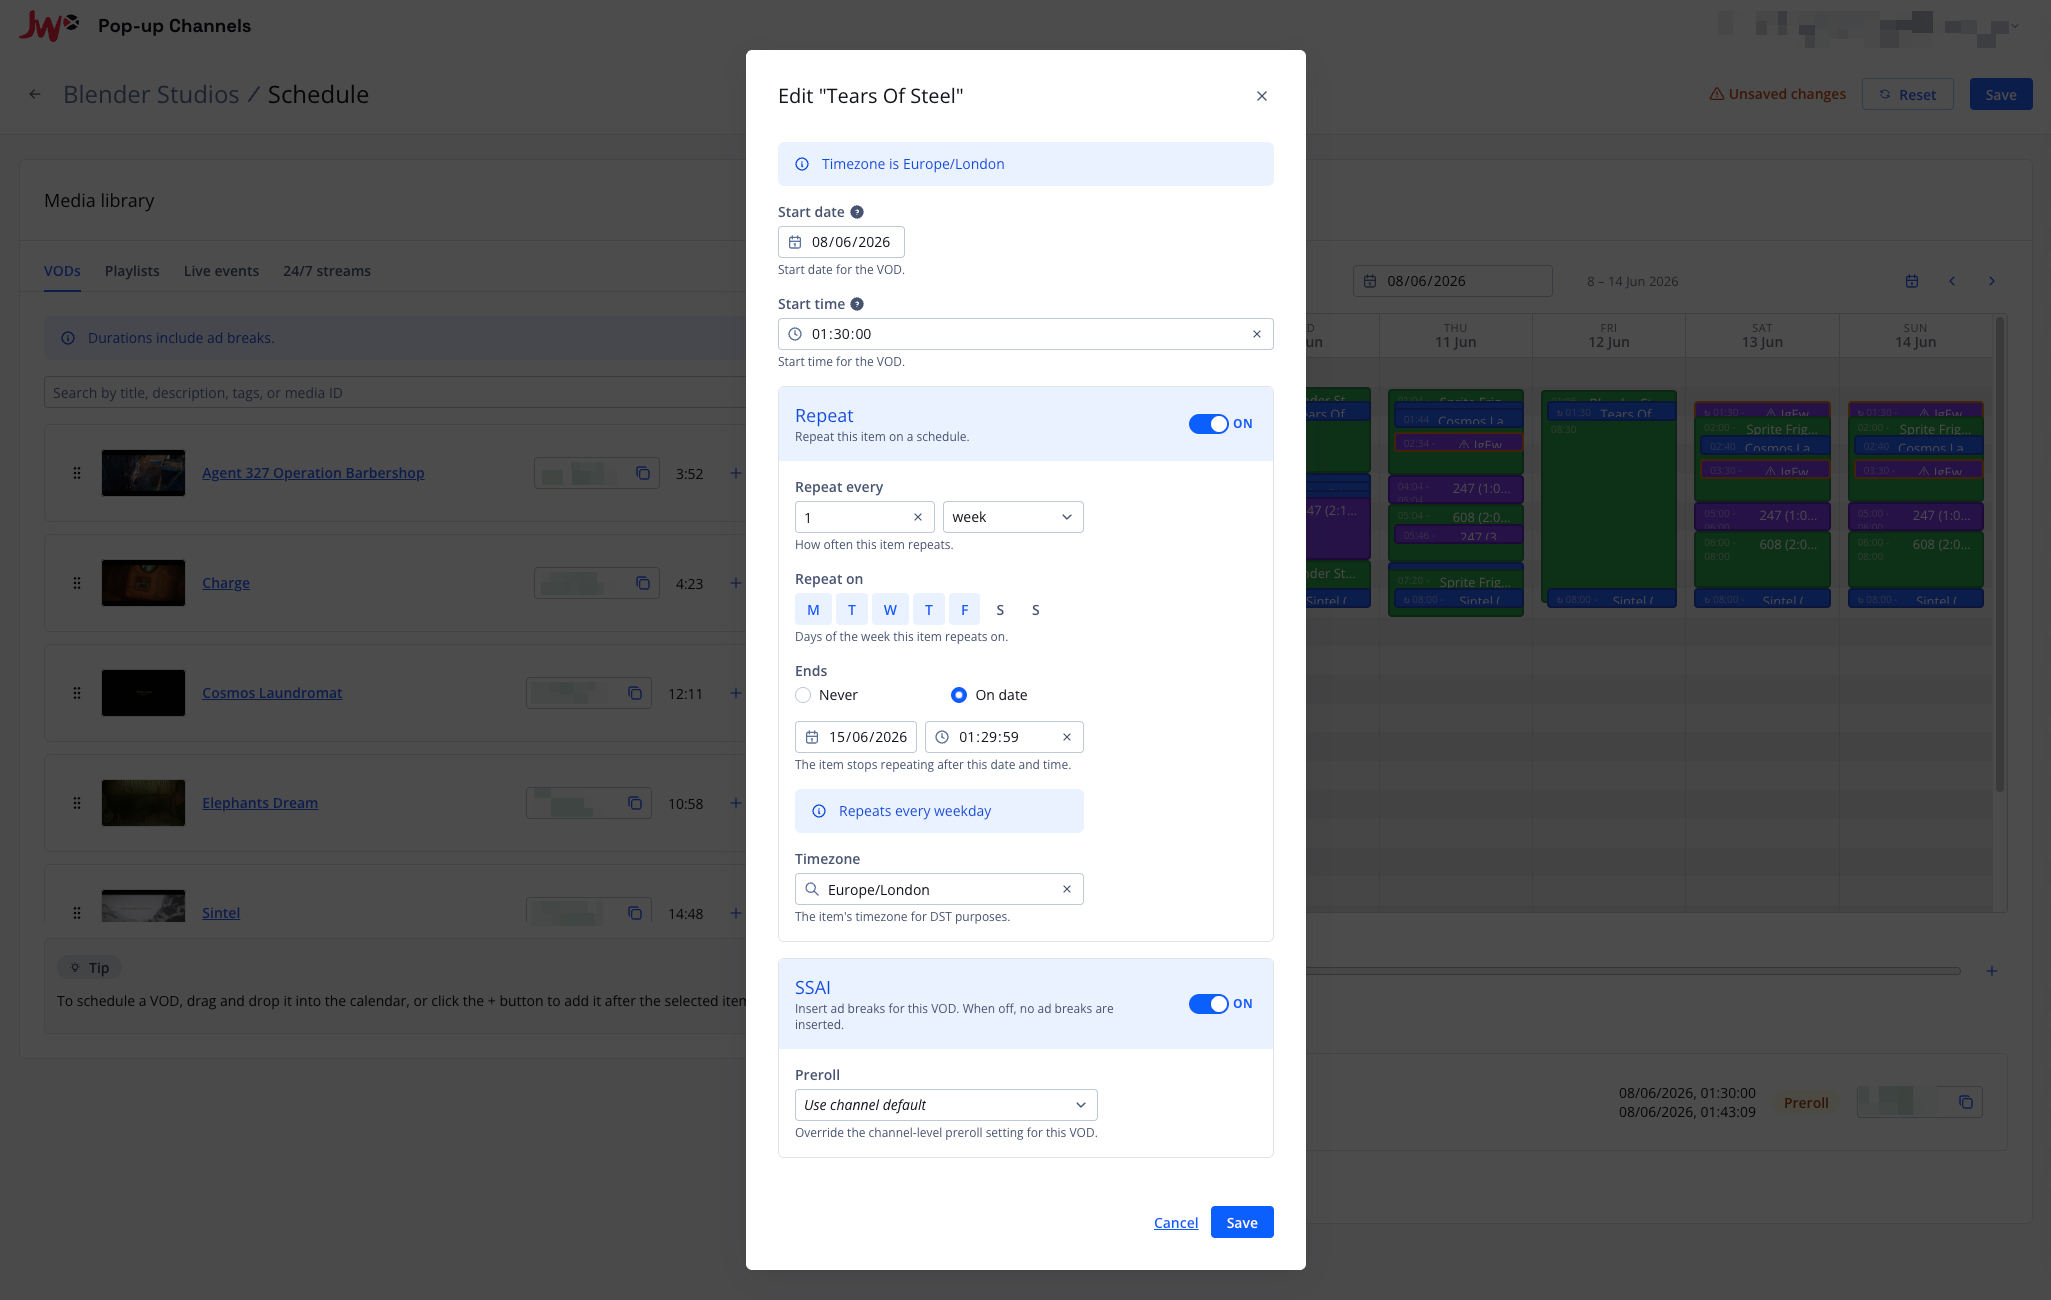Open the Agent 327 Operation Barbershop link
Image resolution: width=2051 pixels, height=1300 pixels.
click(x=313, y=473)
